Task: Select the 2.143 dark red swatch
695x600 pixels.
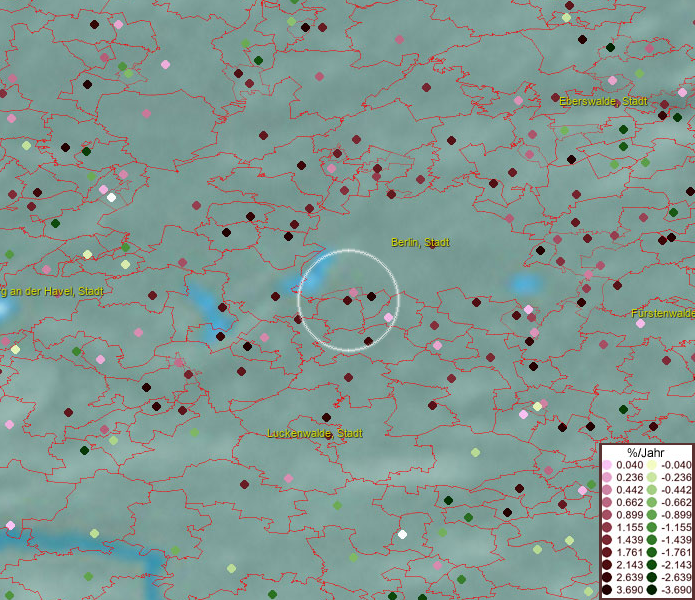Action: (x=607, y=565)
